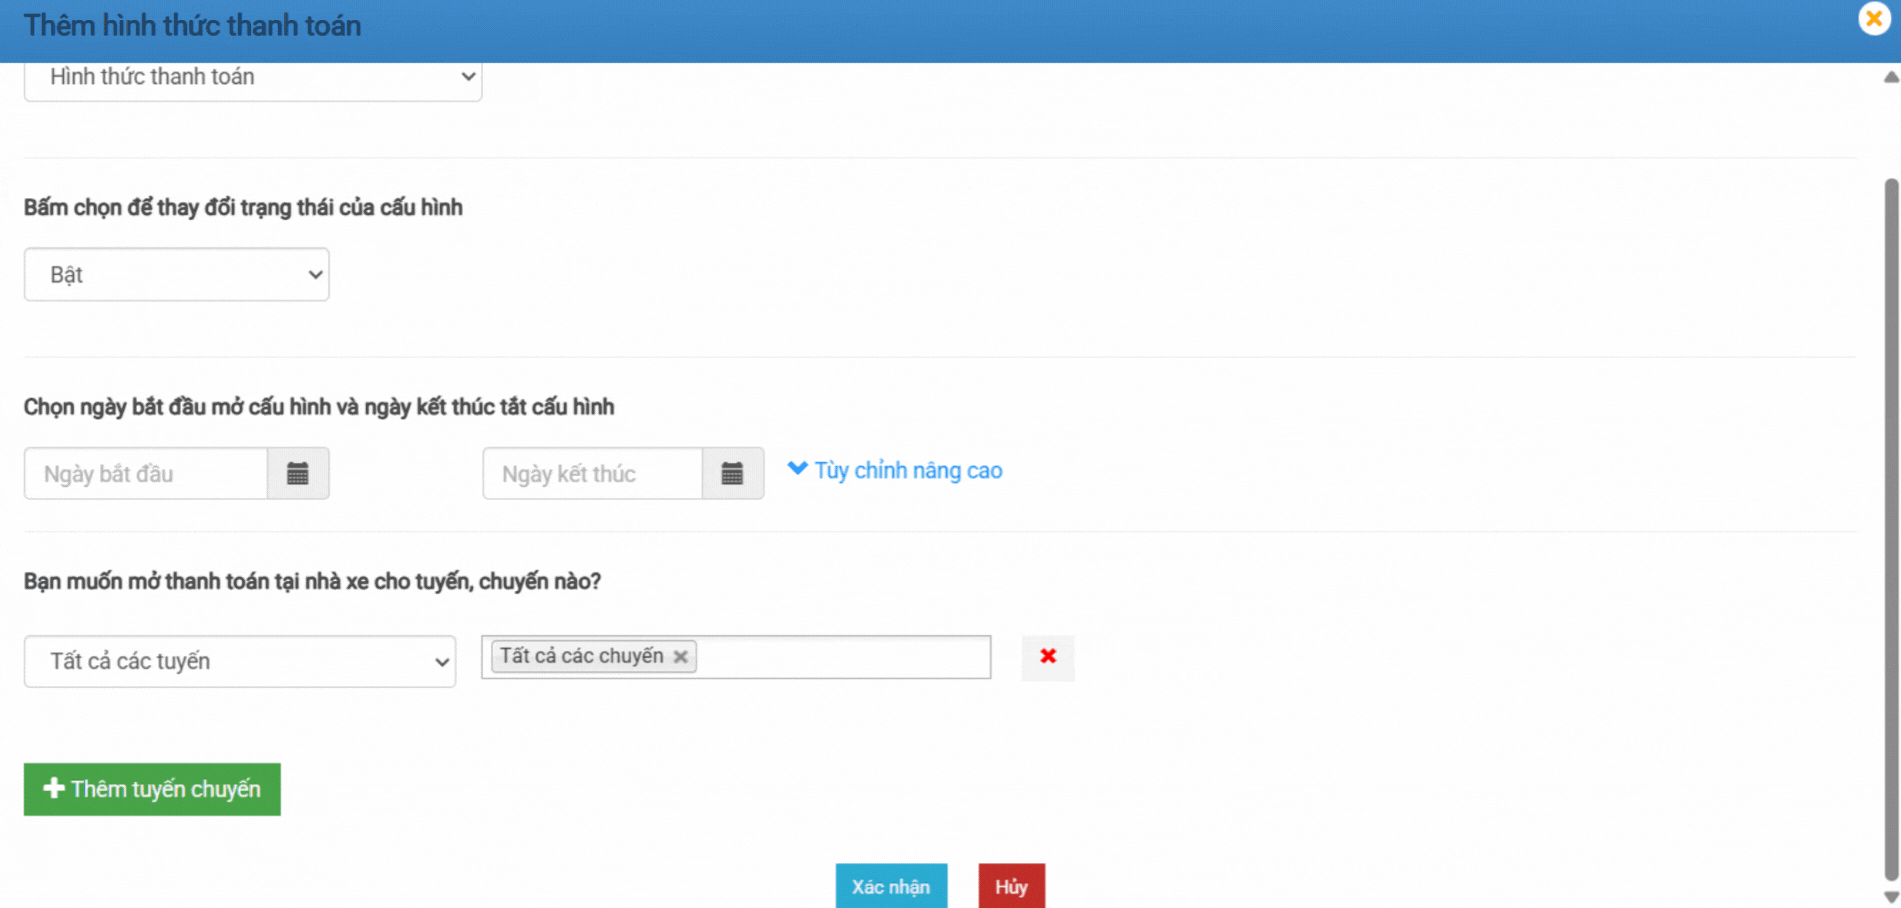Click the scrollbar up arrow
Viewport: 1901px width, 908px height.
(x=1890, y=77)
